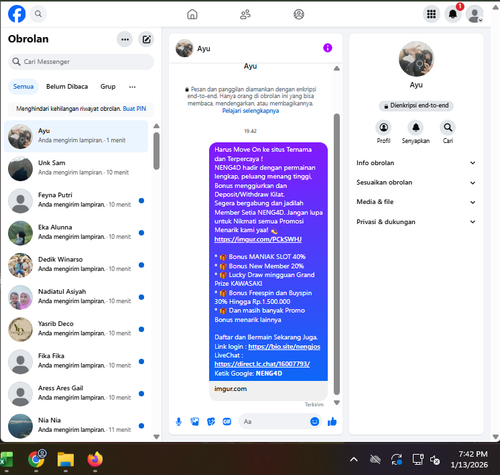Attach a photo with the image icon
This screenshot has width=500, height=475.
coord(195,422)
